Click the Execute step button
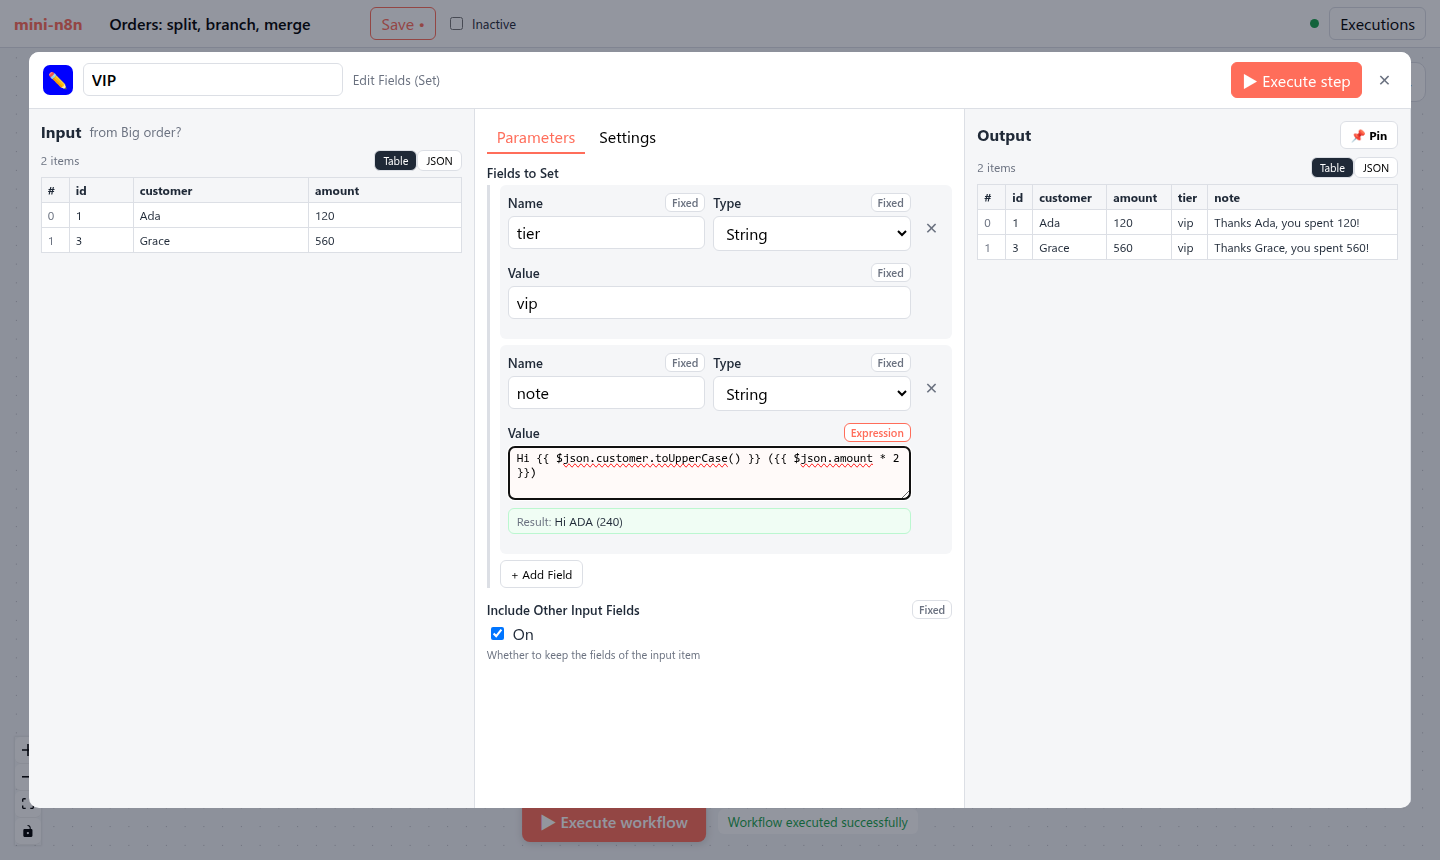Screen dimensions: 1440x860 click(1296, 81)
